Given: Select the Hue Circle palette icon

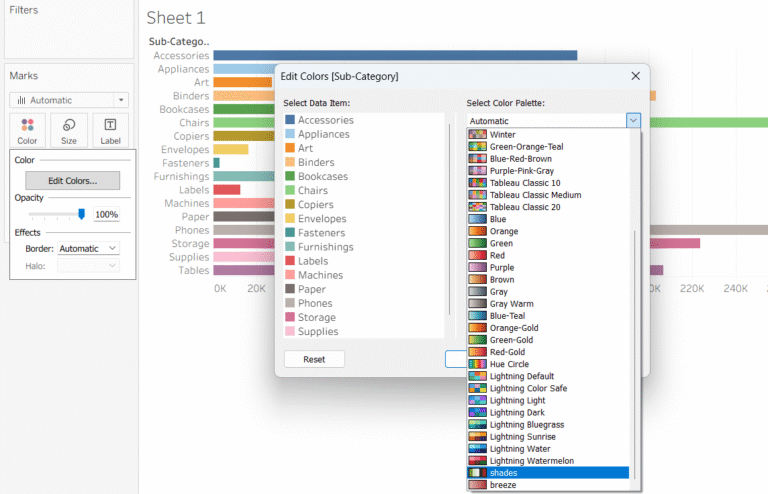Looking at the screenshot, I should pos(478,364).
